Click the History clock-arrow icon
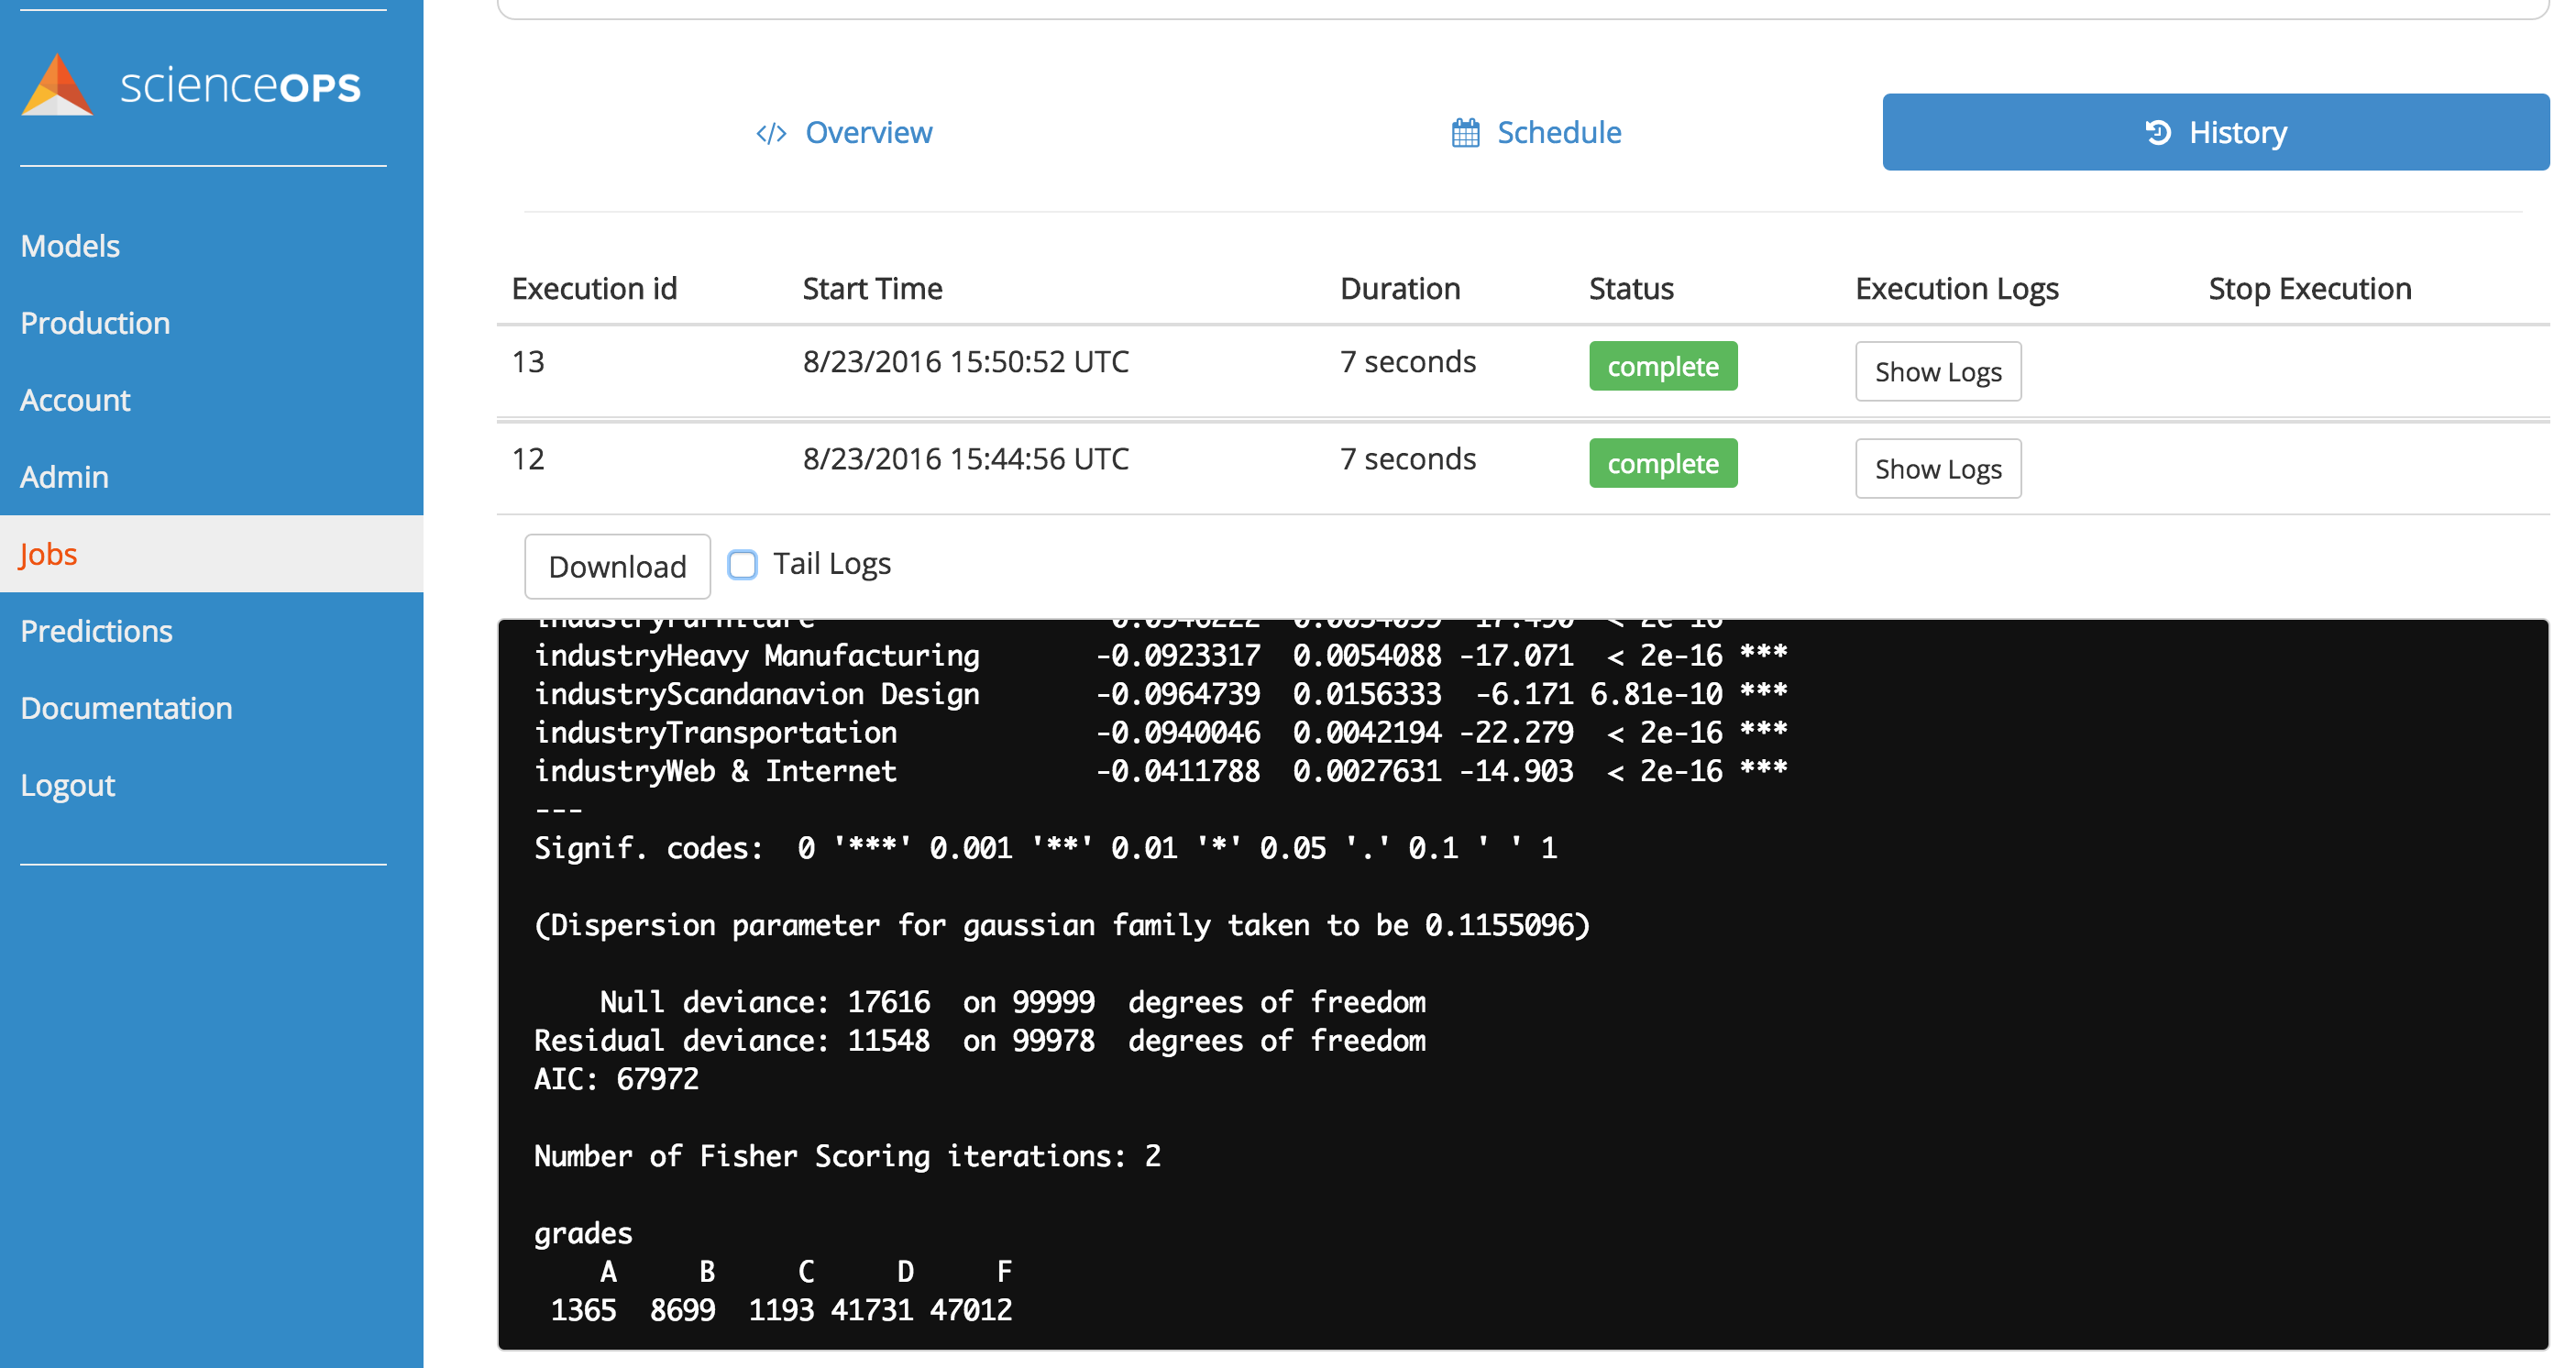2576x1368 pixels. (2158, 132)
